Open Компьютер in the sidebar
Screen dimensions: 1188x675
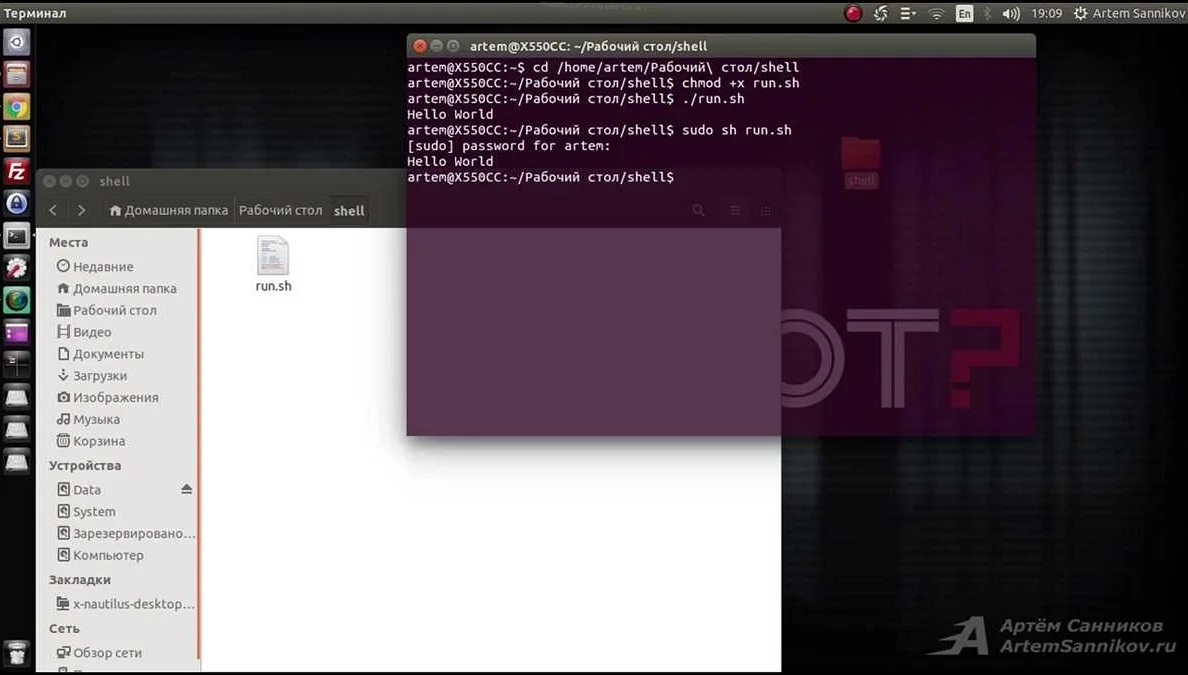point(100,555)
